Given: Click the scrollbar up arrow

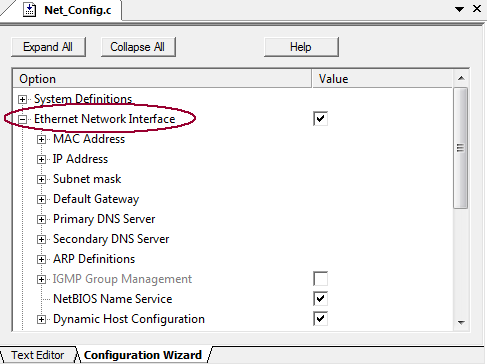Looking at the screenshot, I should click(461, 78).
